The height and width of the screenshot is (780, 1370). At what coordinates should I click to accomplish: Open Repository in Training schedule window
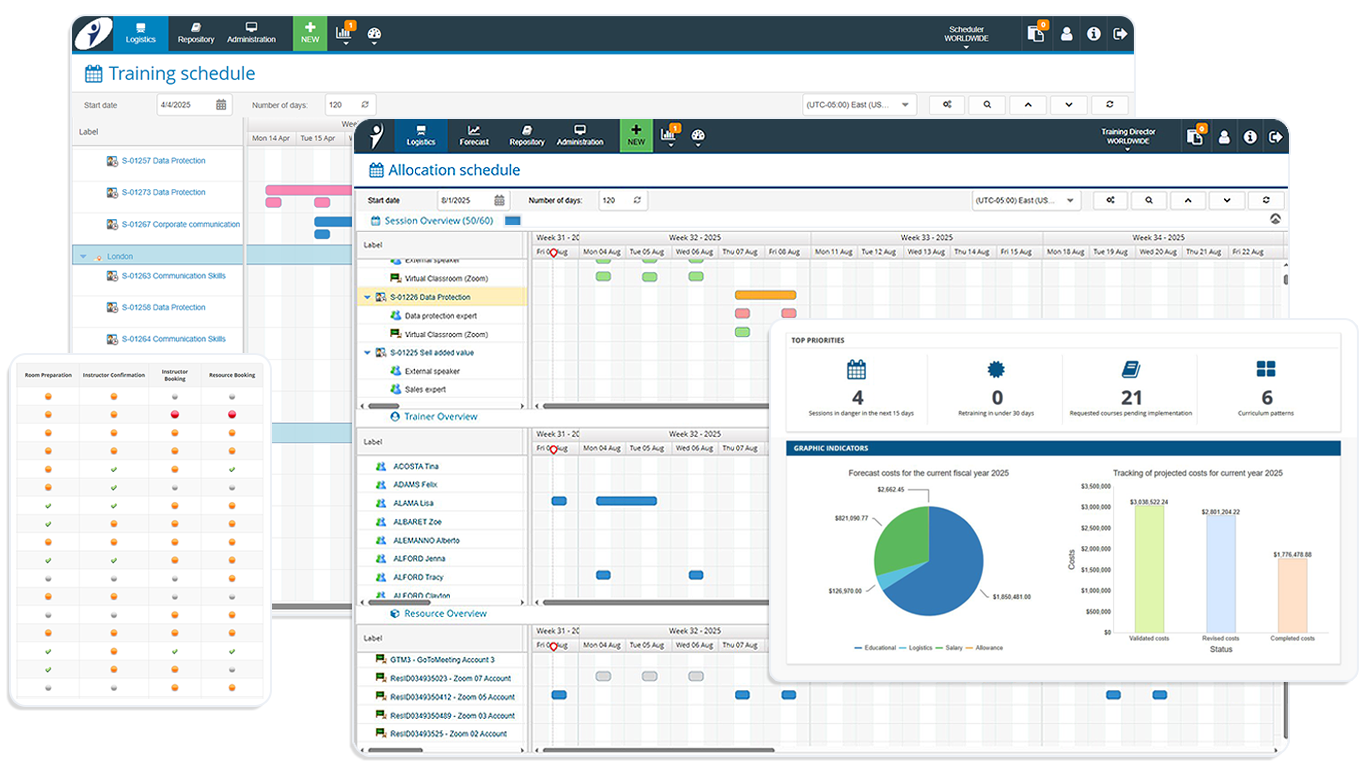coord(196,34)
